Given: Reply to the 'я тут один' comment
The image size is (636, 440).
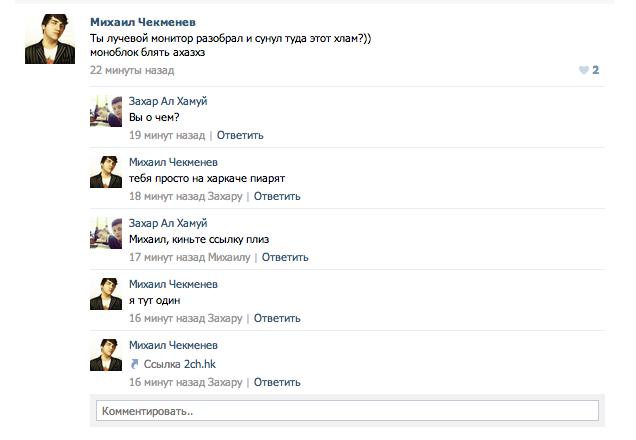Looking at the screenshot, I should [x=277, y=318].
